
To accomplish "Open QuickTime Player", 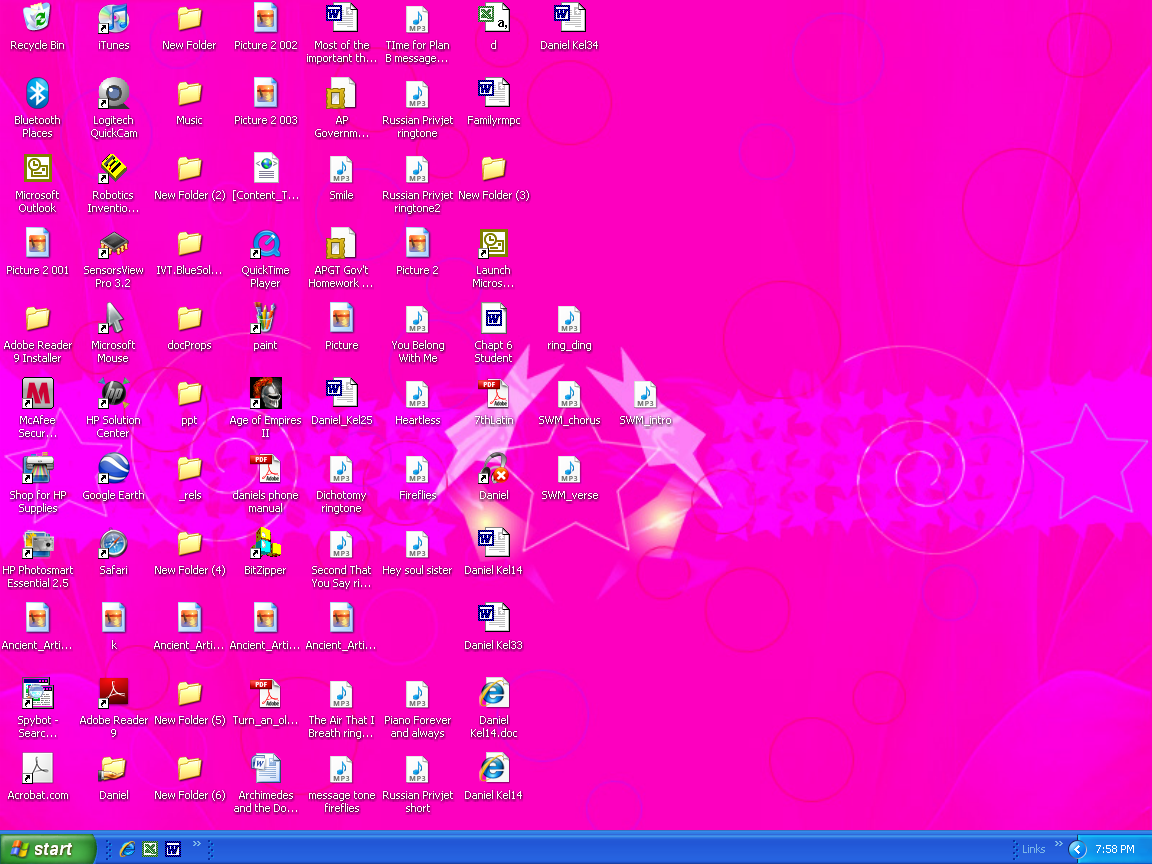I will [x=264, y=245].
